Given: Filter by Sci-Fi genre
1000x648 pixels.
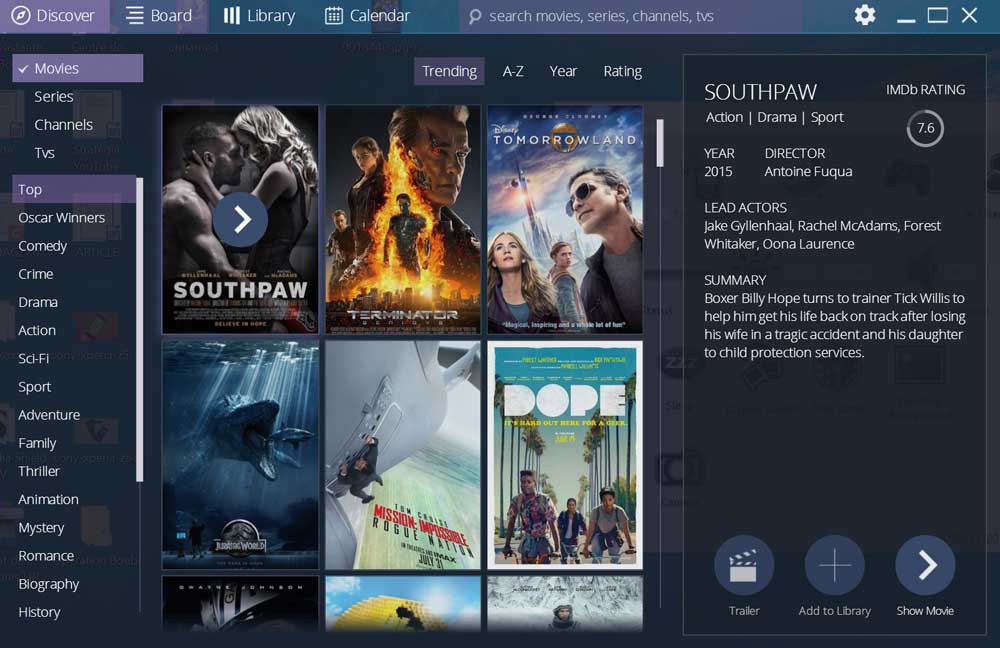Looking at the screenshot, I should pos(33,358).
